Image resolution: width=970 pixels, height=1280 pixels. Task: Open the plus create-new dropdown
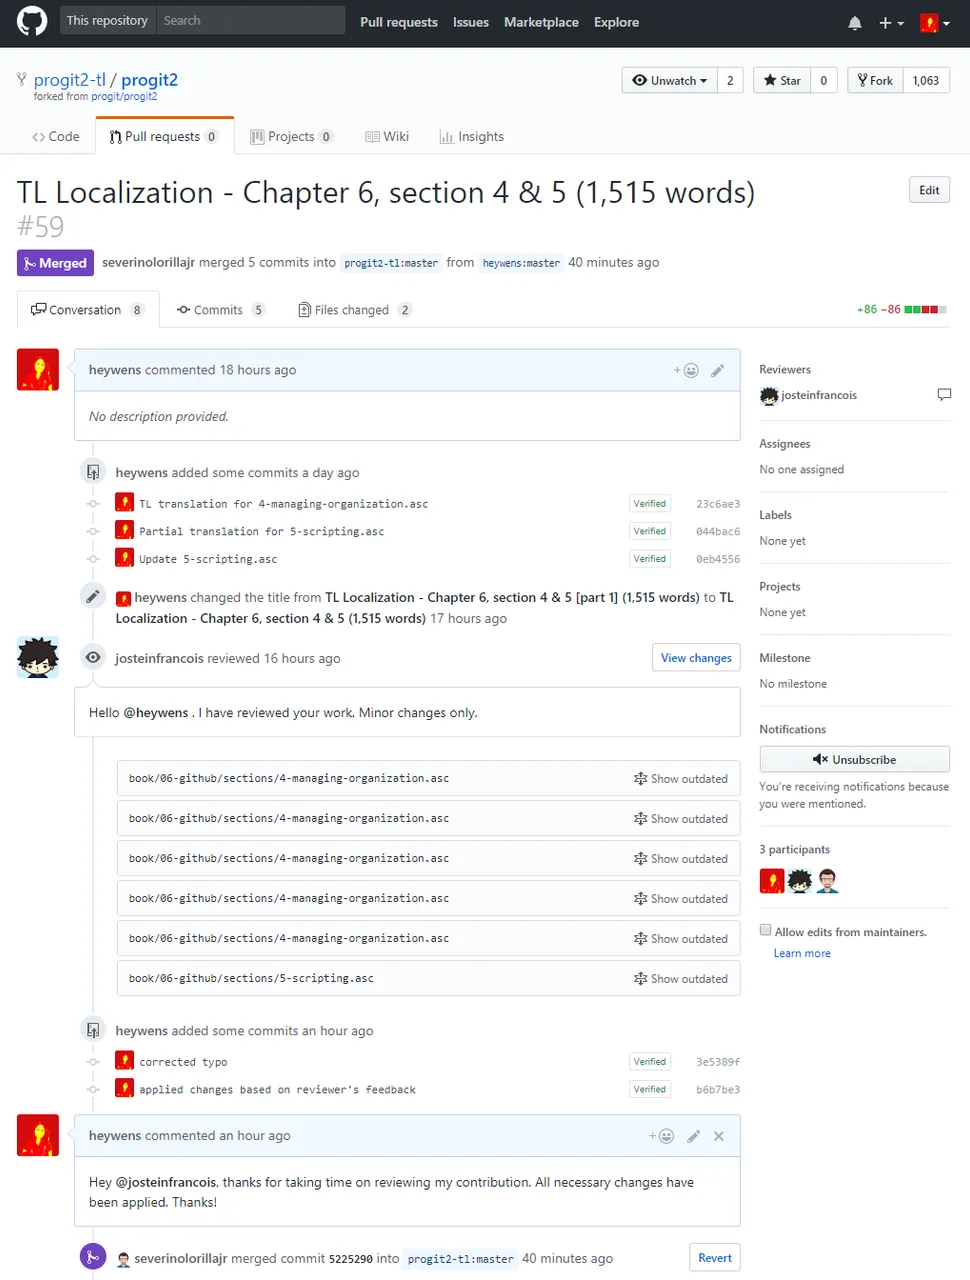coord(891,22)
